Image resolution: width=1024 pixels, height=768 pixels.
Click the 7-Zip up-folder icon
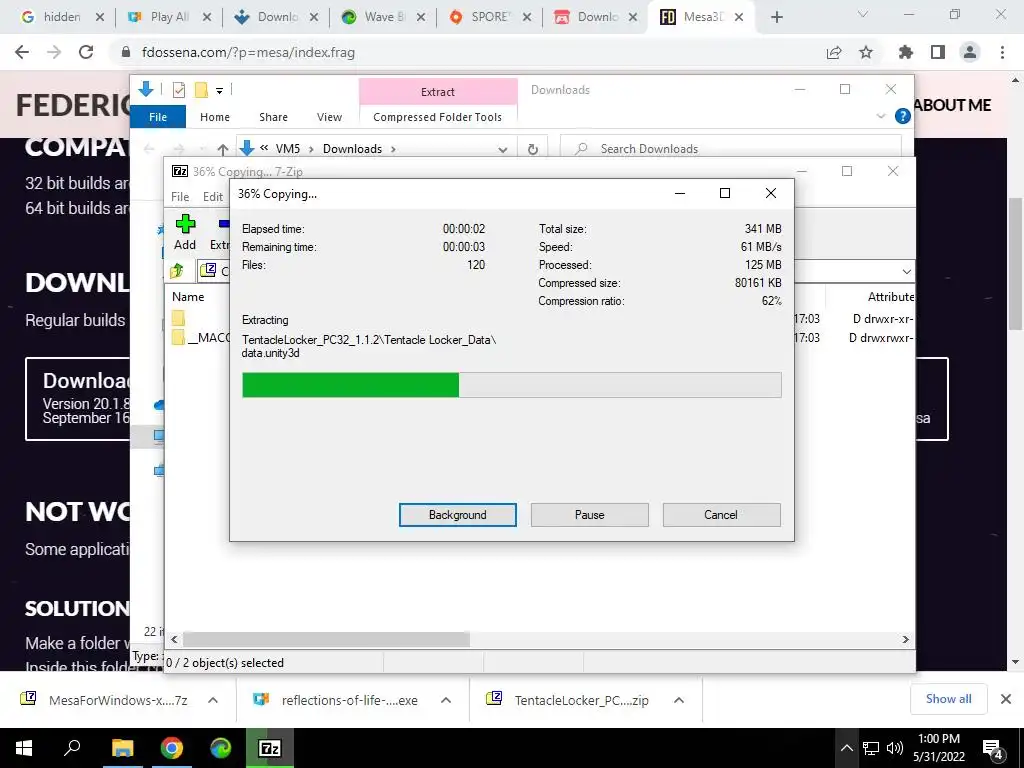point(177,270)
